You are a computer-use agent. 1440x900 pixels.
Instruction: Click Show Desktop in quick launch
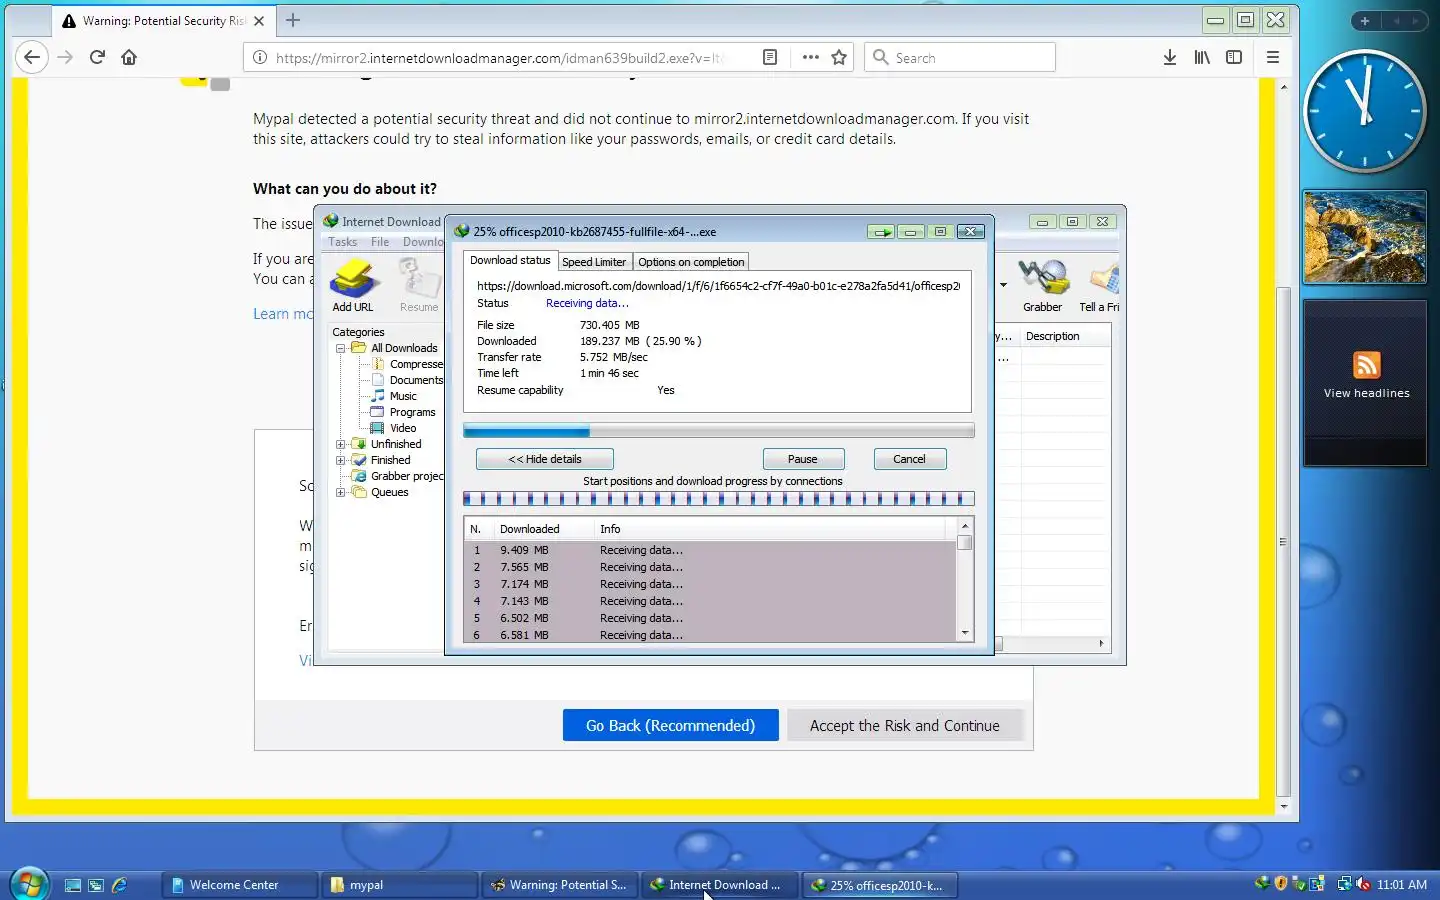click(x=72, y=885)
